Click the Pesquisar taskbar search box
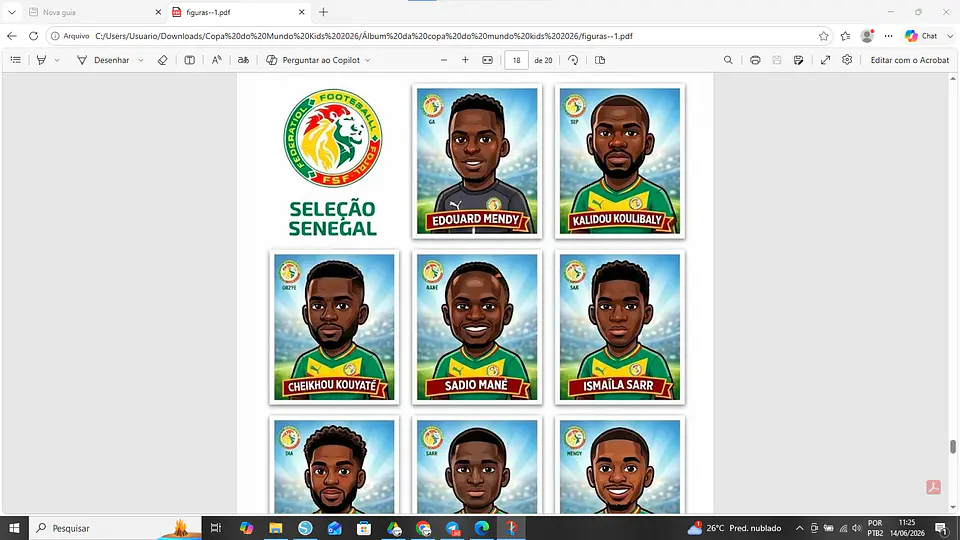Viewport: 960px width, 540px height. (x=115, y=528)
